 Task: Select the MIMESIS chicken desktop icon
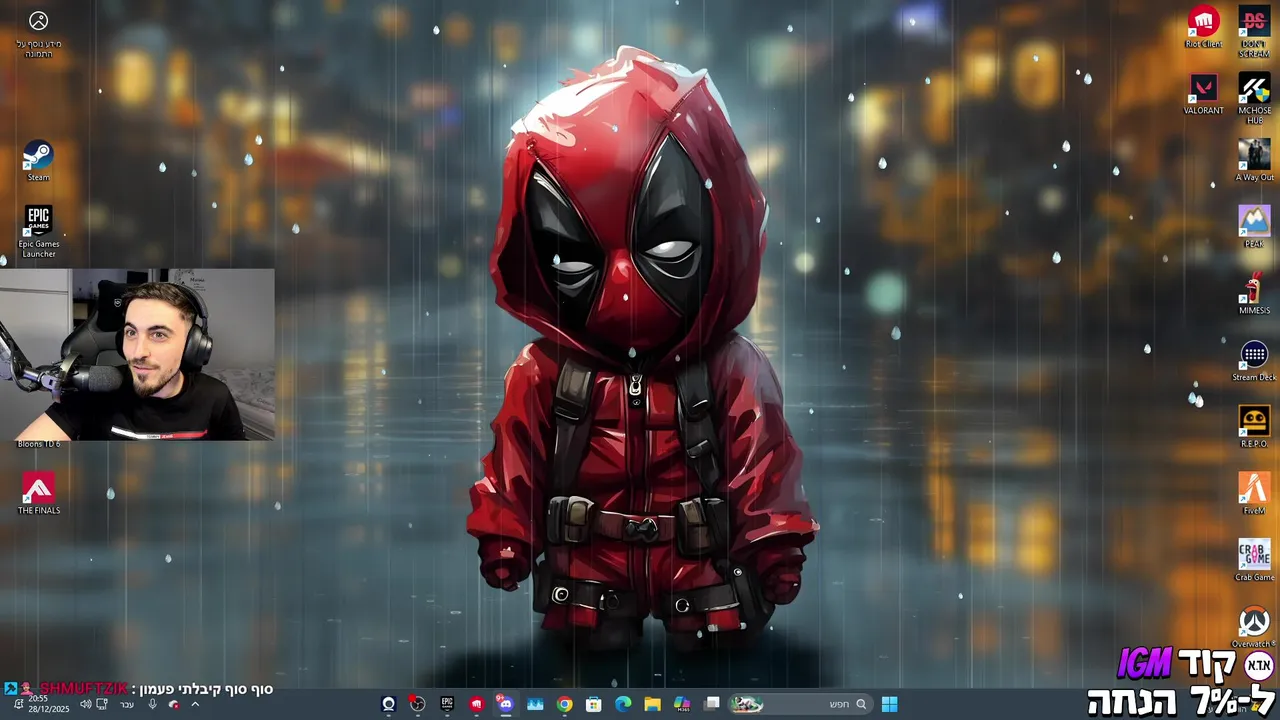click(x=1254, y=293)
